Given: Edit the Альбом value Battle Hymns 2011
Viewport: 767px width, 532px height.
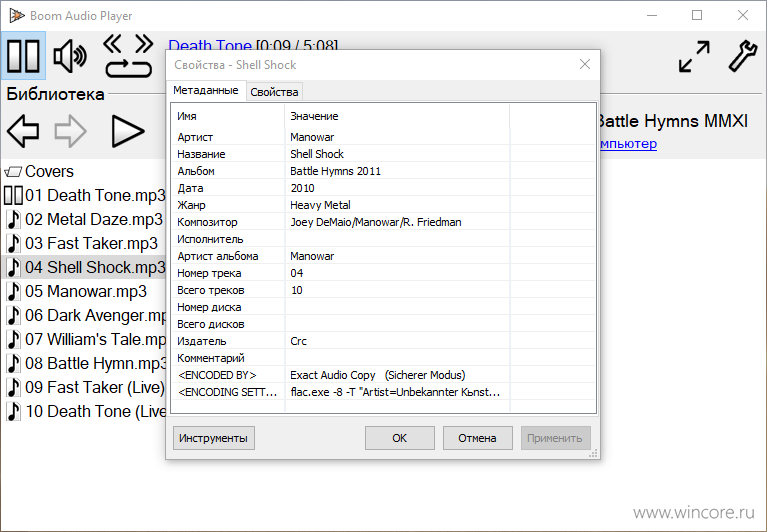Looking at the screenshot, I should click(x=335, y=171).
